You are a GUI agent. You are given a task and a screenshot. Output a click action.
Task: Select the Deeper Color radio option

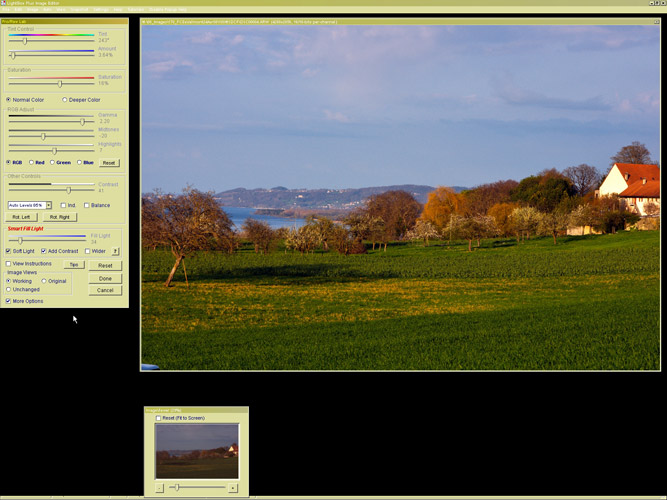(x=65, y=100)
